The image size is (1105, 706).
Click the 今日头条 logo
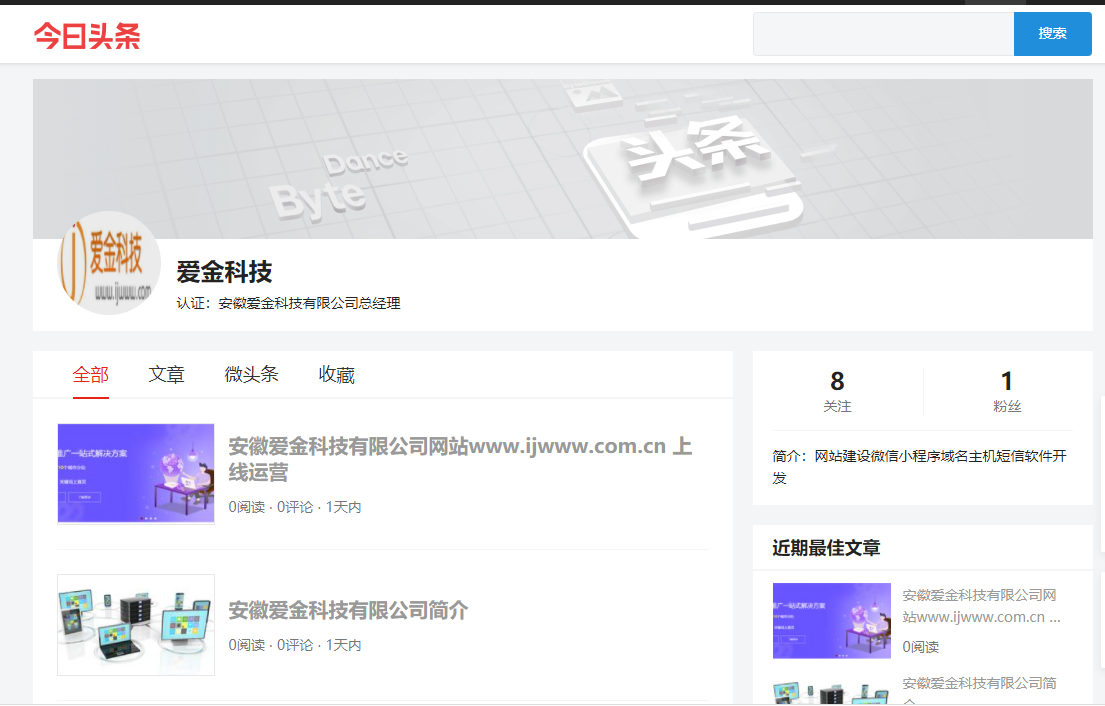[x=87, y=35]
